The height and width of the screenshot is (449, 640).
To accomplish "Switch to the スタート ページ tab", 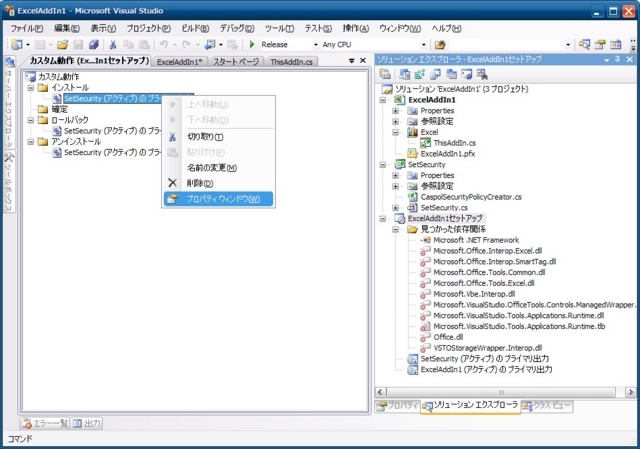I will click(x=236, y=62).
